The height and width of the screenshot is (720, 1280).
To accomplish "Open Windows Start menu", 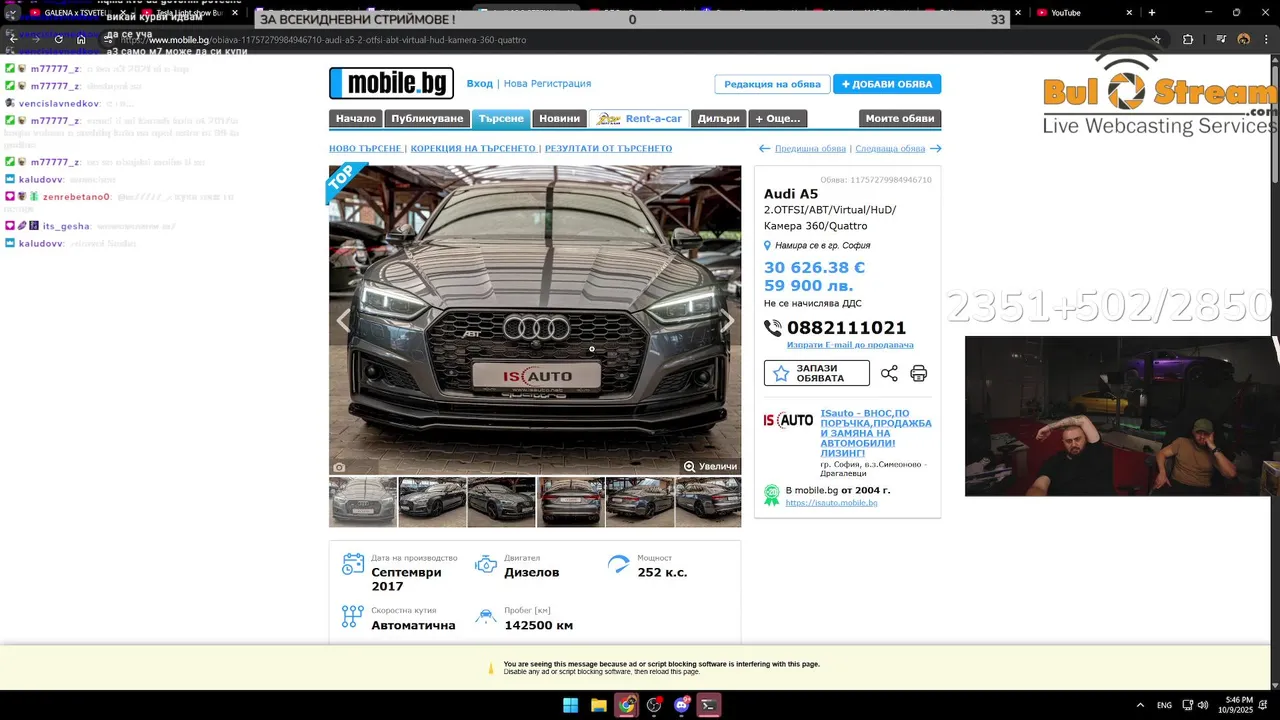I will coord(570,705).
